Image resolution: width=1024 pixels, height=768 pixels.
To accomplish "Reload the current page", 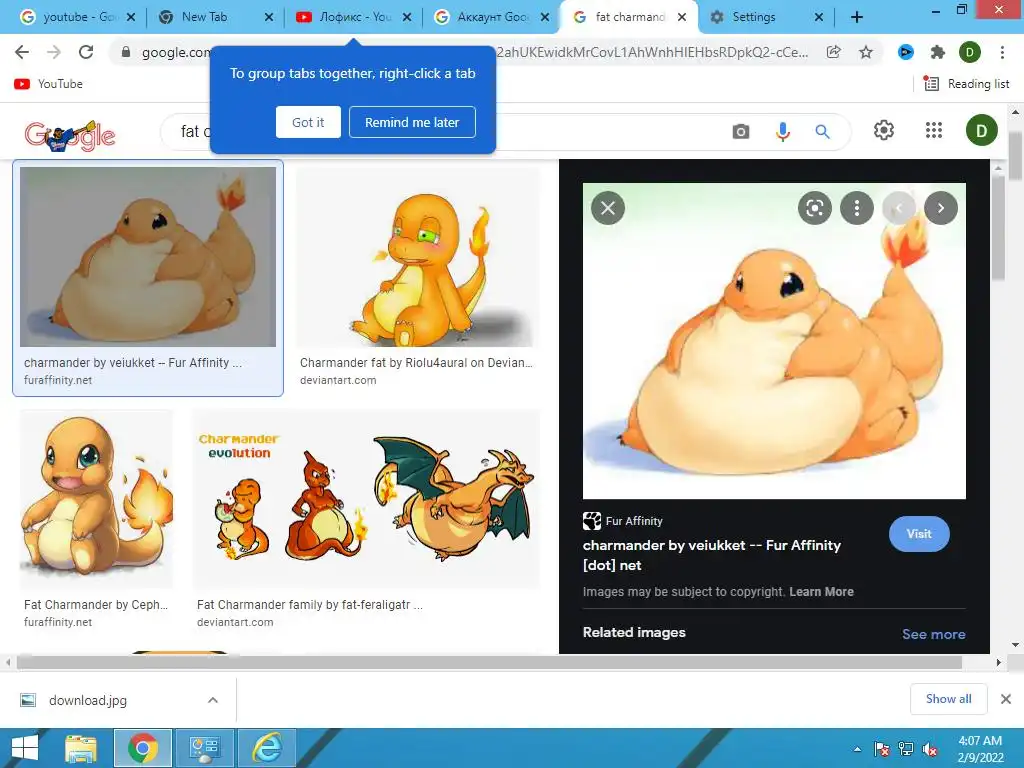I will tap(86, 52).
